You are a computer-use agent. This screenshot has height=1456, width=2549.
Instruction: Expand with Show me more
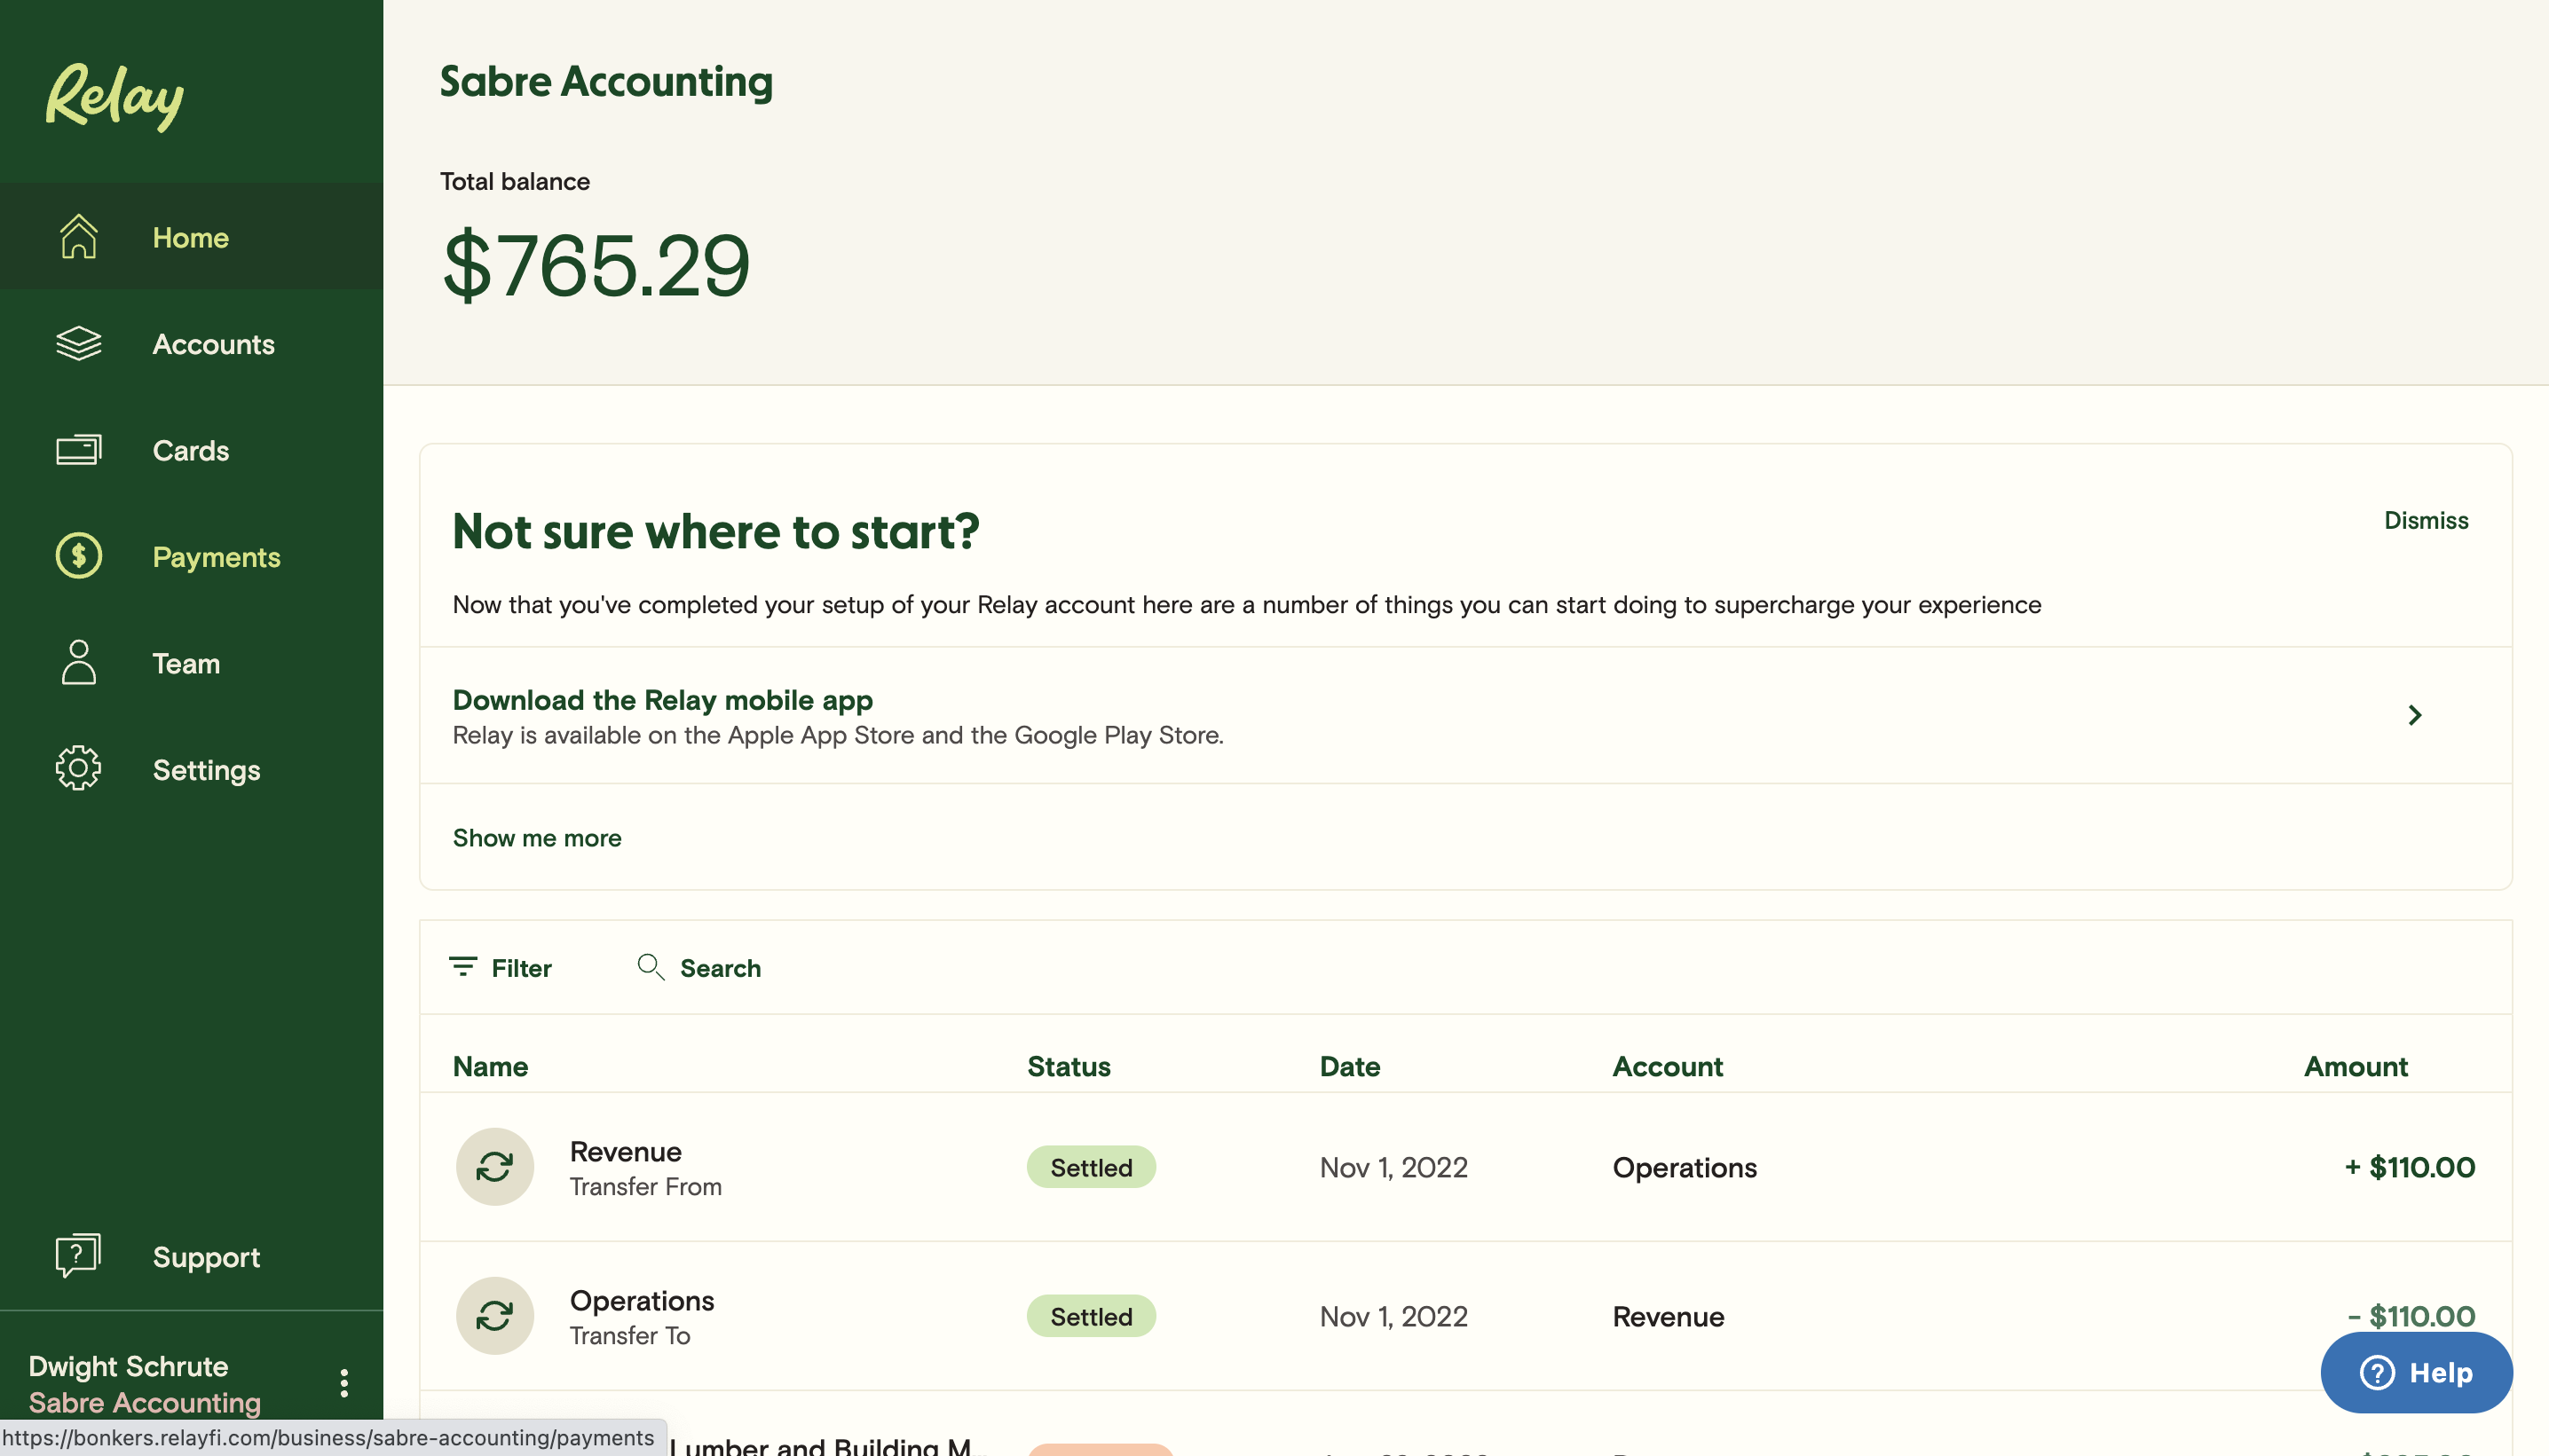537,838
